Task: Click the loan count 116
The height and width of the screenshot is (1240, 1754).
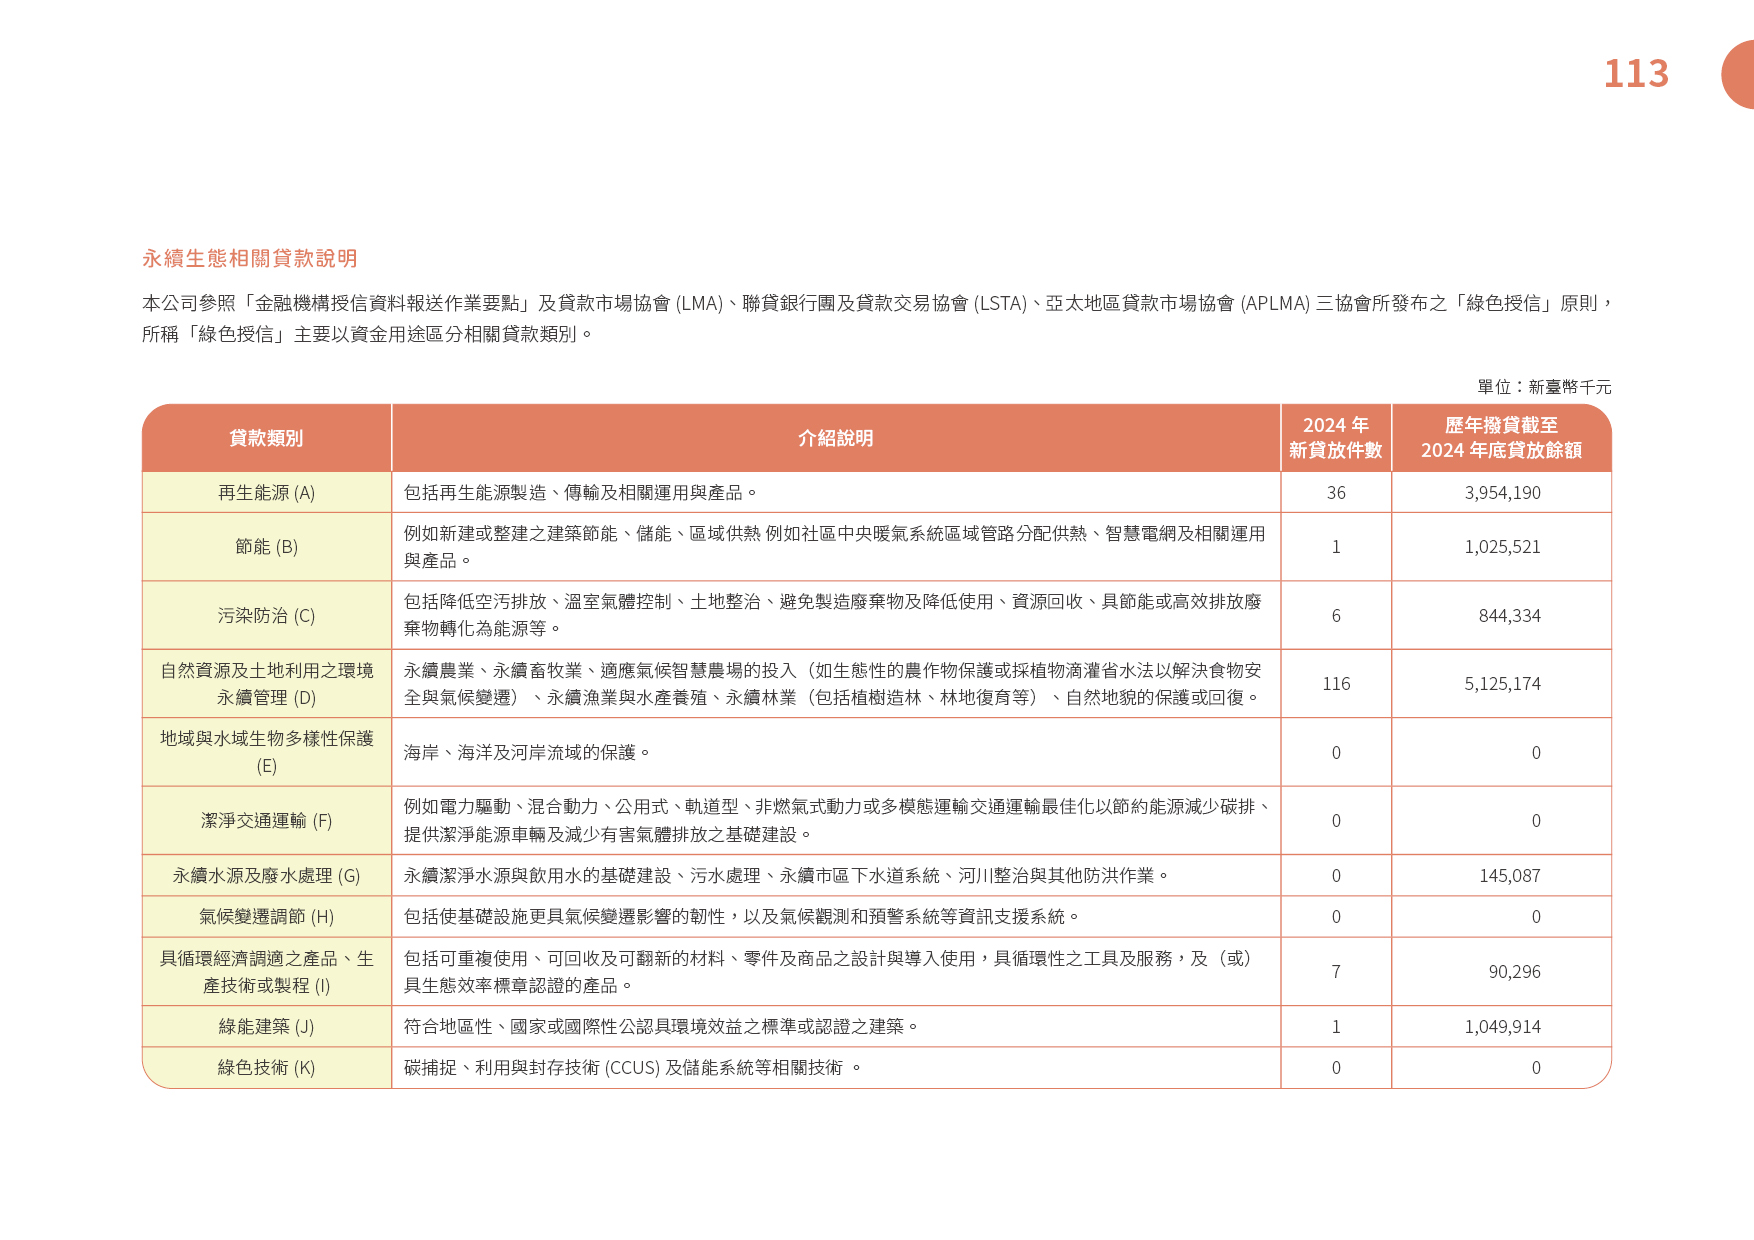Action: point(1336,684)
